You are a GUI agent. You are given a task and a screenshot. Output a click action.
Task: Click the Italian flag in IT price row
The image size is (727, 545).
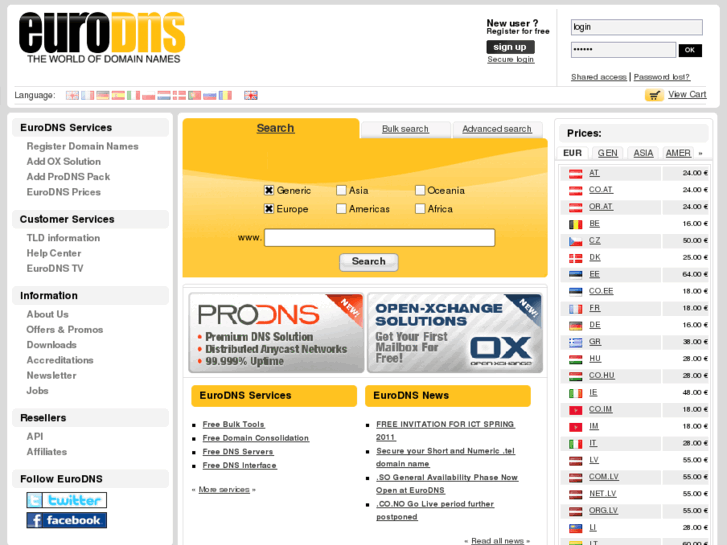575,444
